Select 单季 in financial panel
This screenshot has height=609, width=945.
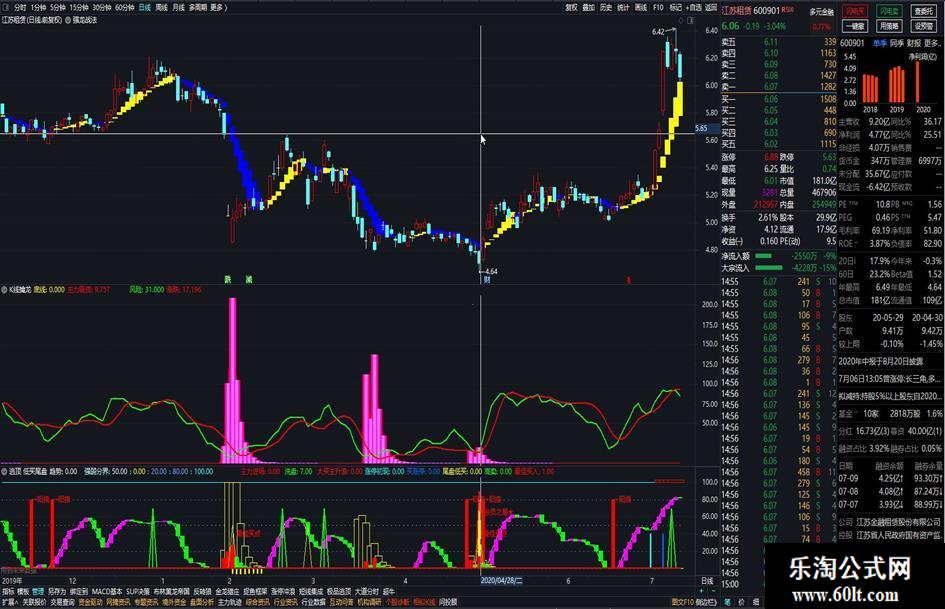880,43
